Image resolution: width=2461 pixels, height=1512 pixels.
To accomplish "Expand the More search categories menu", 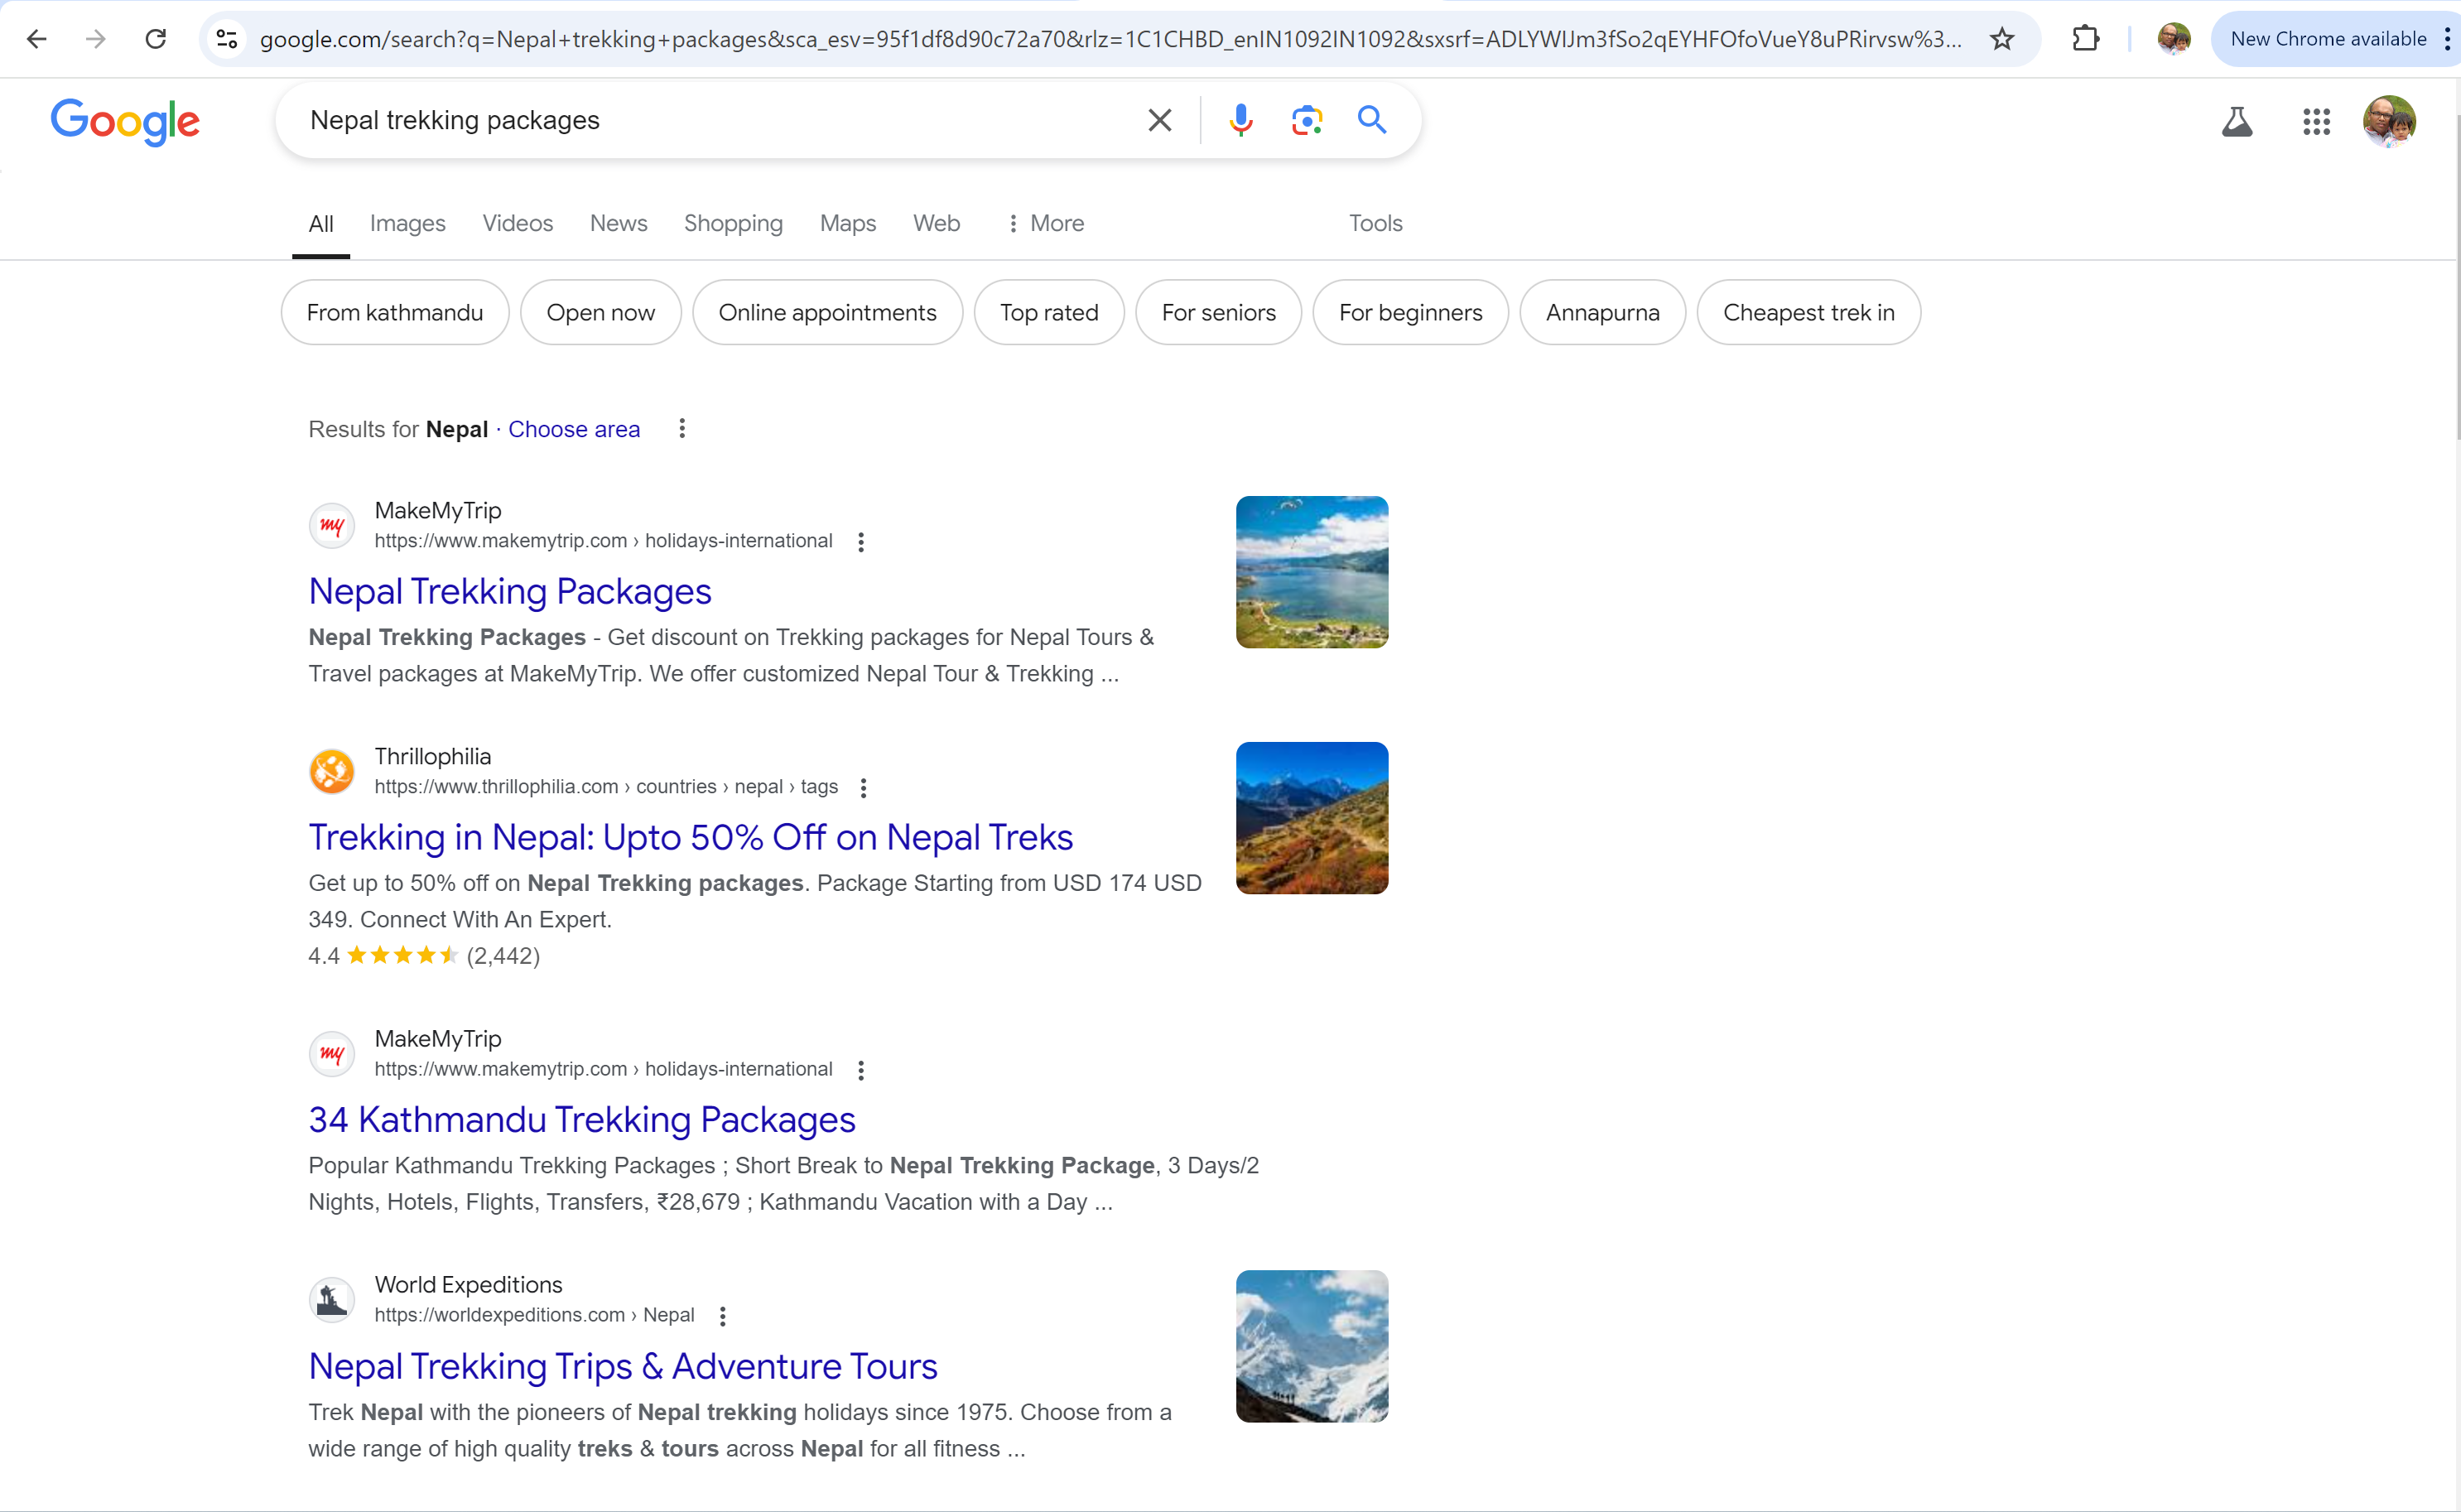I will point(1045,223).
